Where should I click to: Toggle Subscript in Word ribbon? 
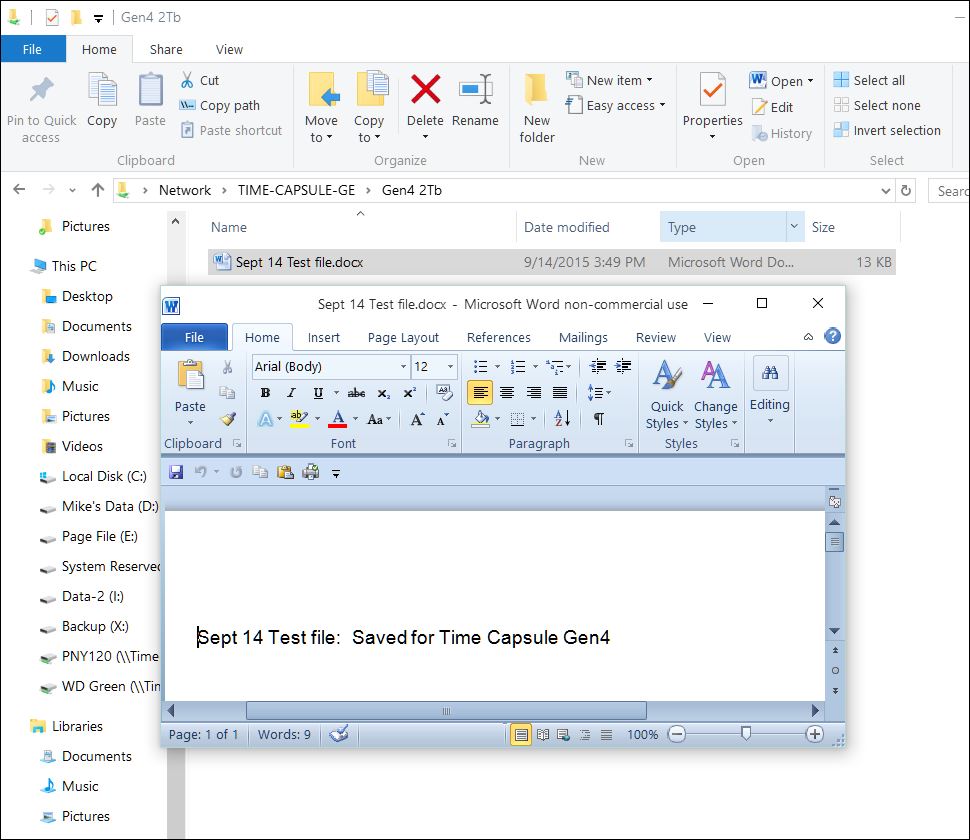coord(384,393)
